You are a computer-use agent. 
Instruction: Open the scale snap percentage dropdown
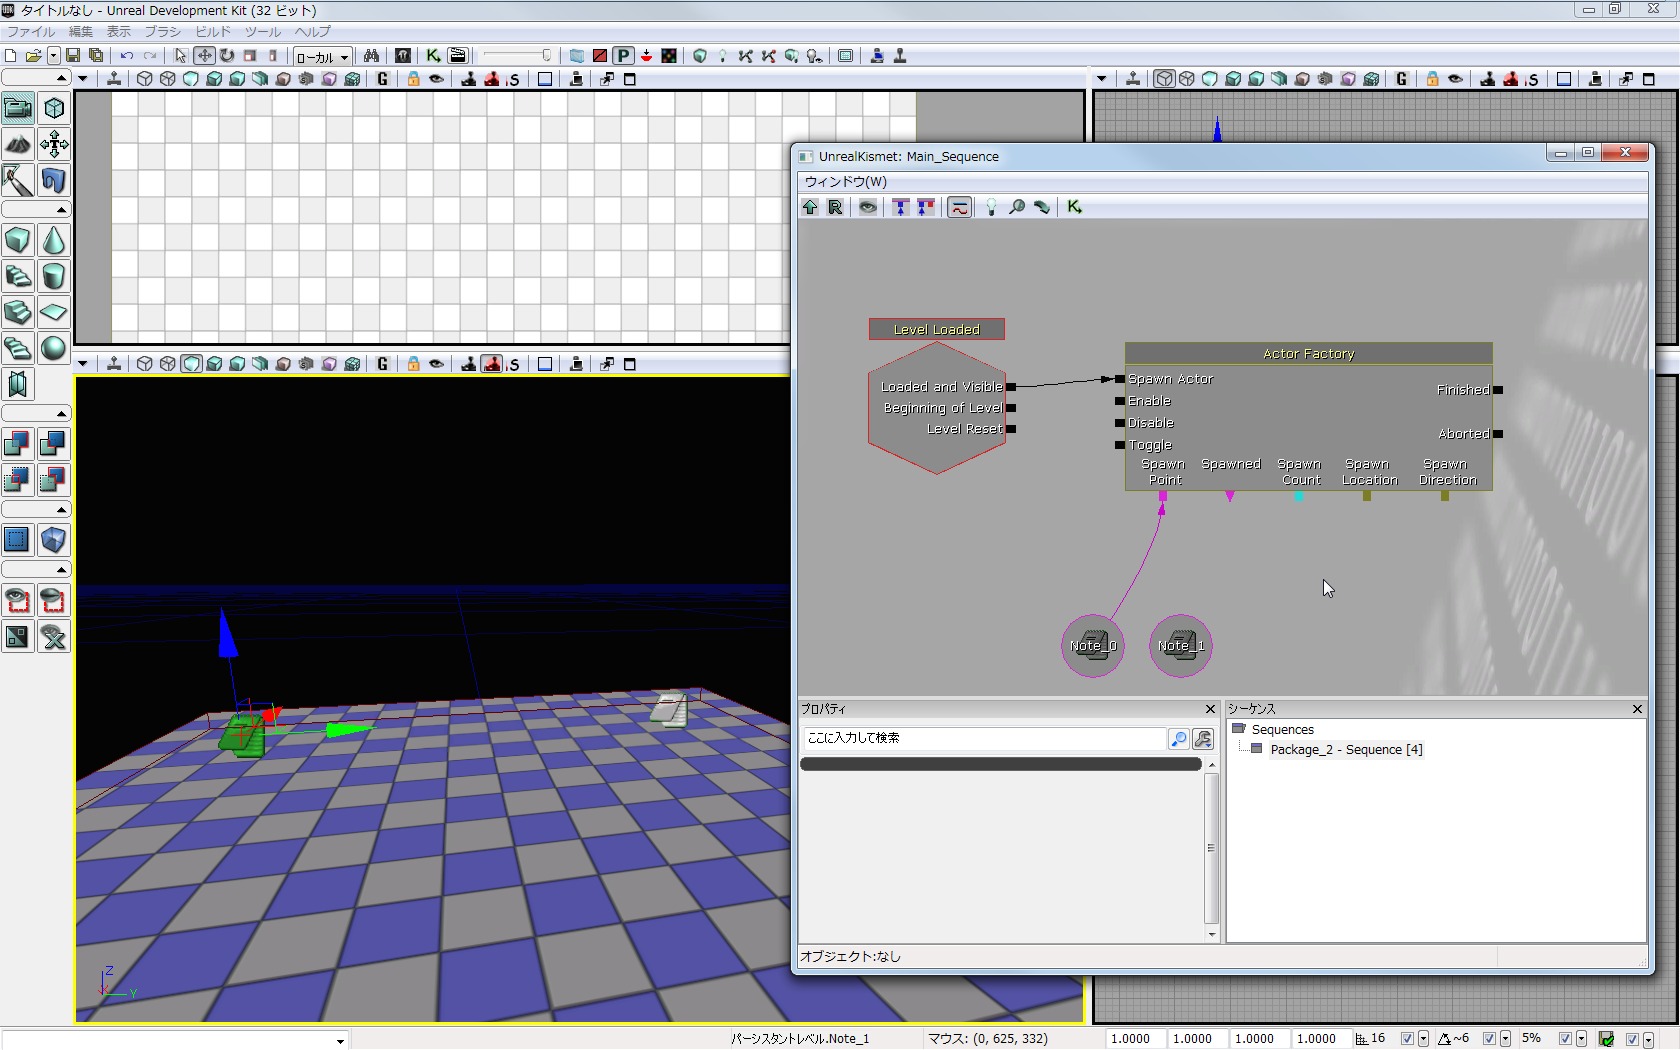click(x=1581, y=1039)
